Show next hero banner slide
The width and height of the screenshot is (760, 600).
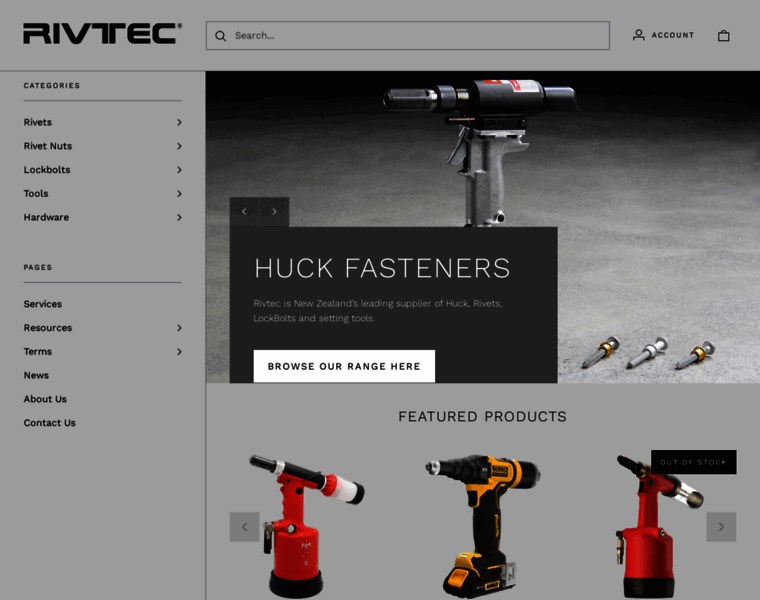274,211
